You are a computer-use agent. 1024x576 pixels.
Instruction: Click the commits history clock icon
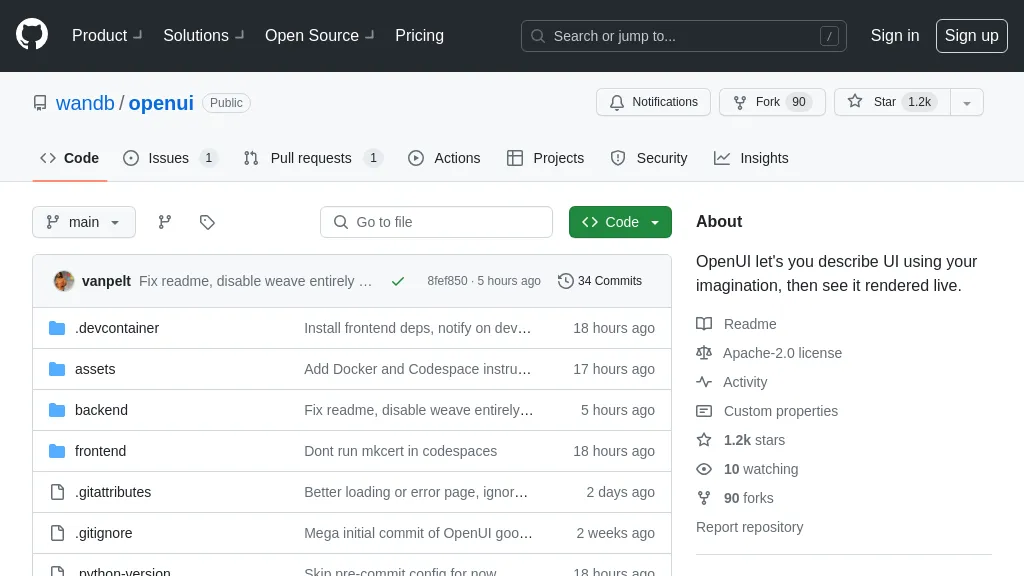pos(567,281)
